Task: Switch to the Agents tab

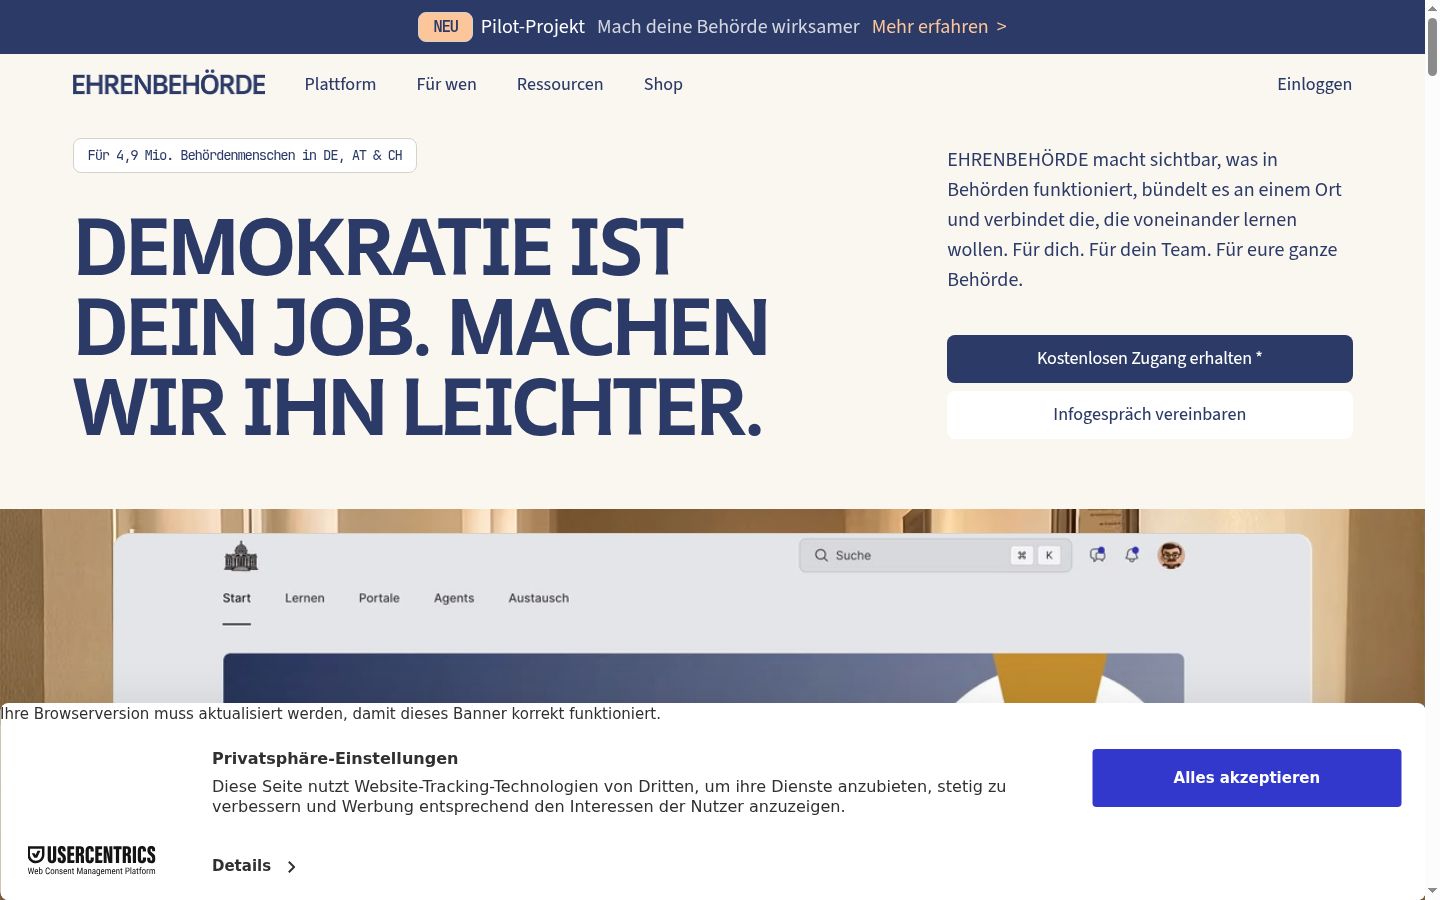Action: tap(454, 598)
